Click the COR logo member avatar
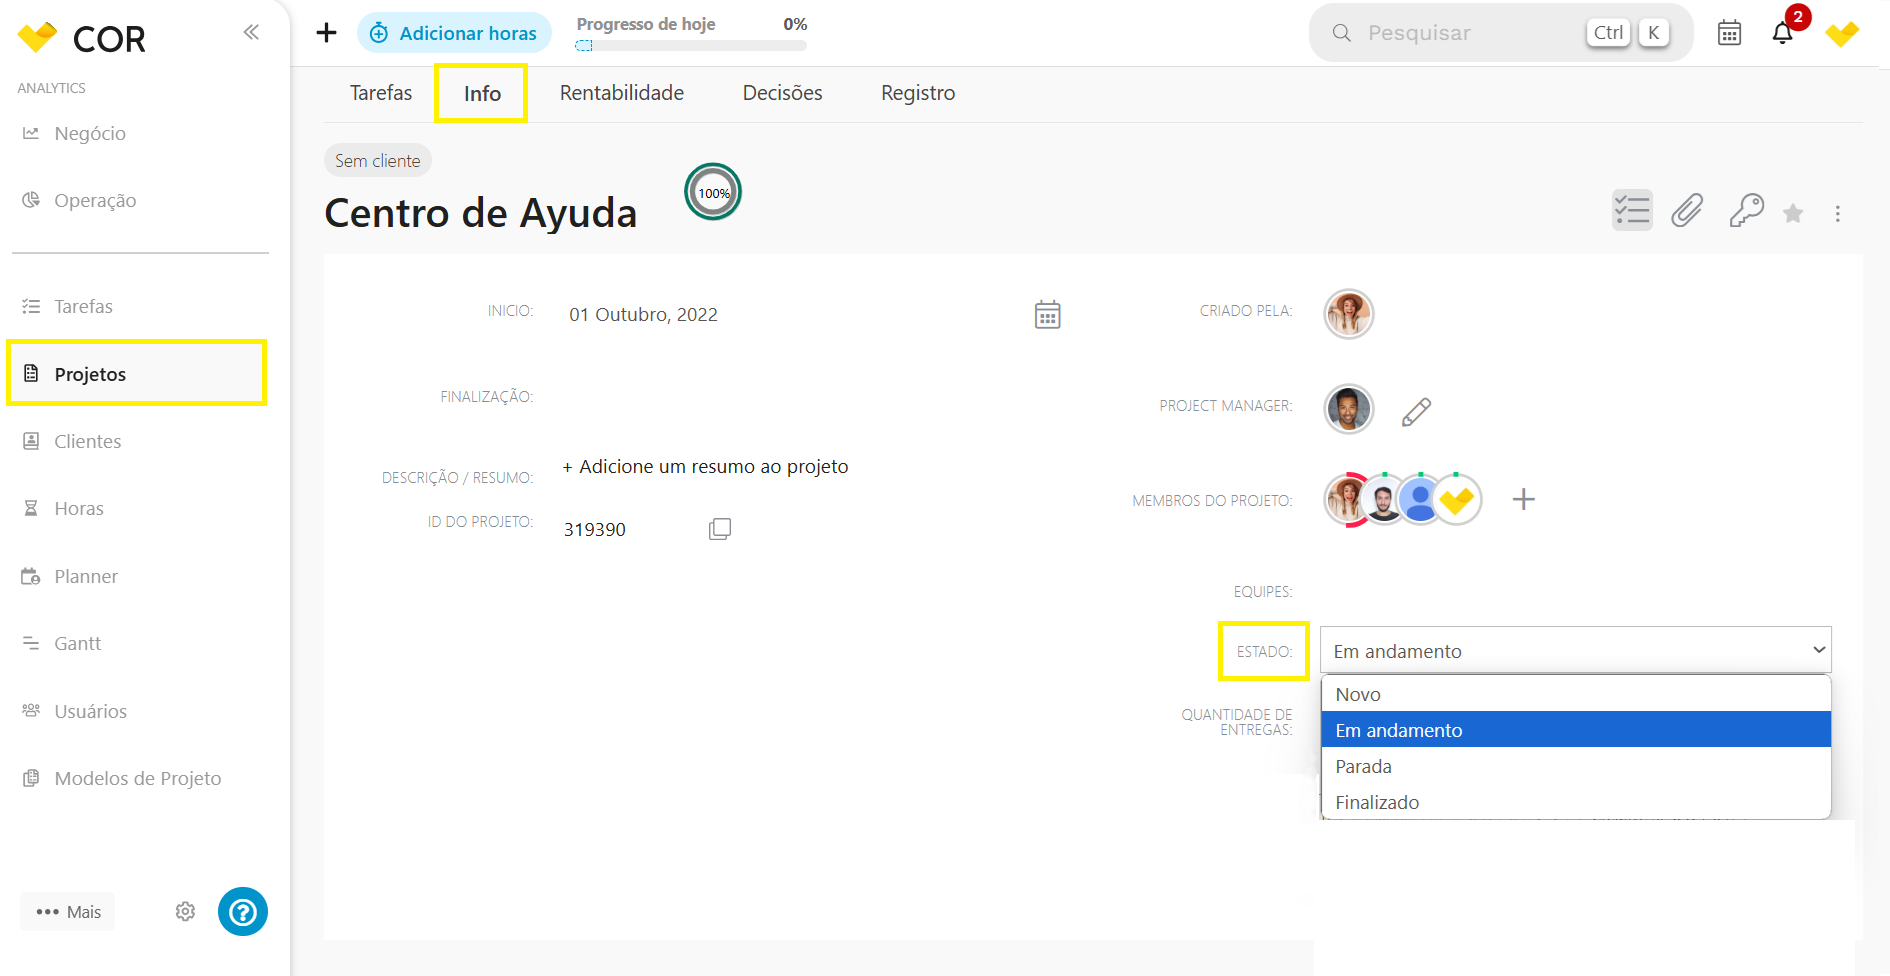 point(1457,499)
